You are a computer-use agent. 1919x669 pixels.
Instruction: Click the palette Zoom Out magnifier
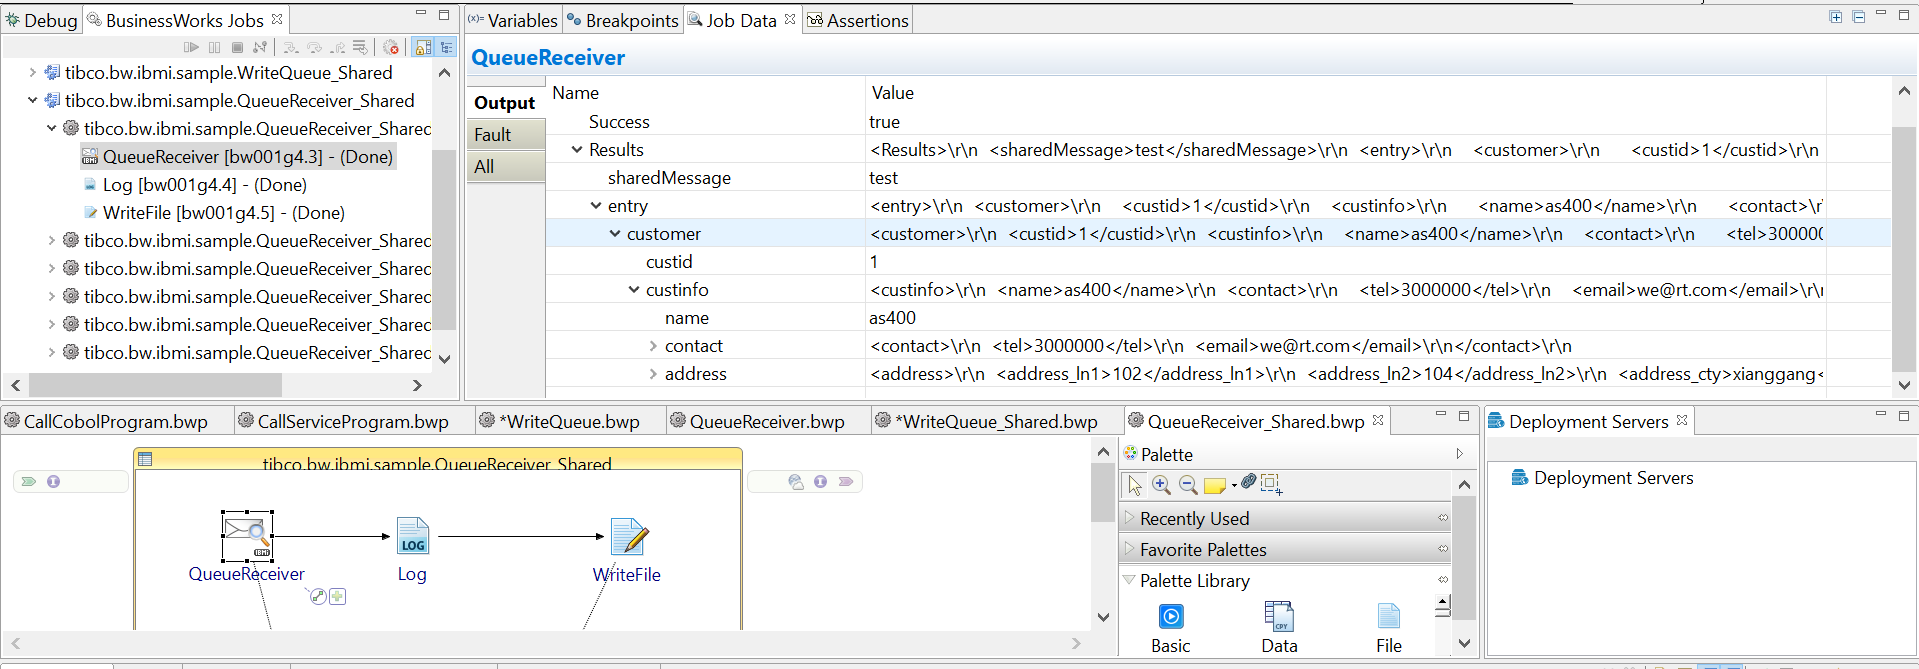pyautogui.click(x=1188, y=485)
